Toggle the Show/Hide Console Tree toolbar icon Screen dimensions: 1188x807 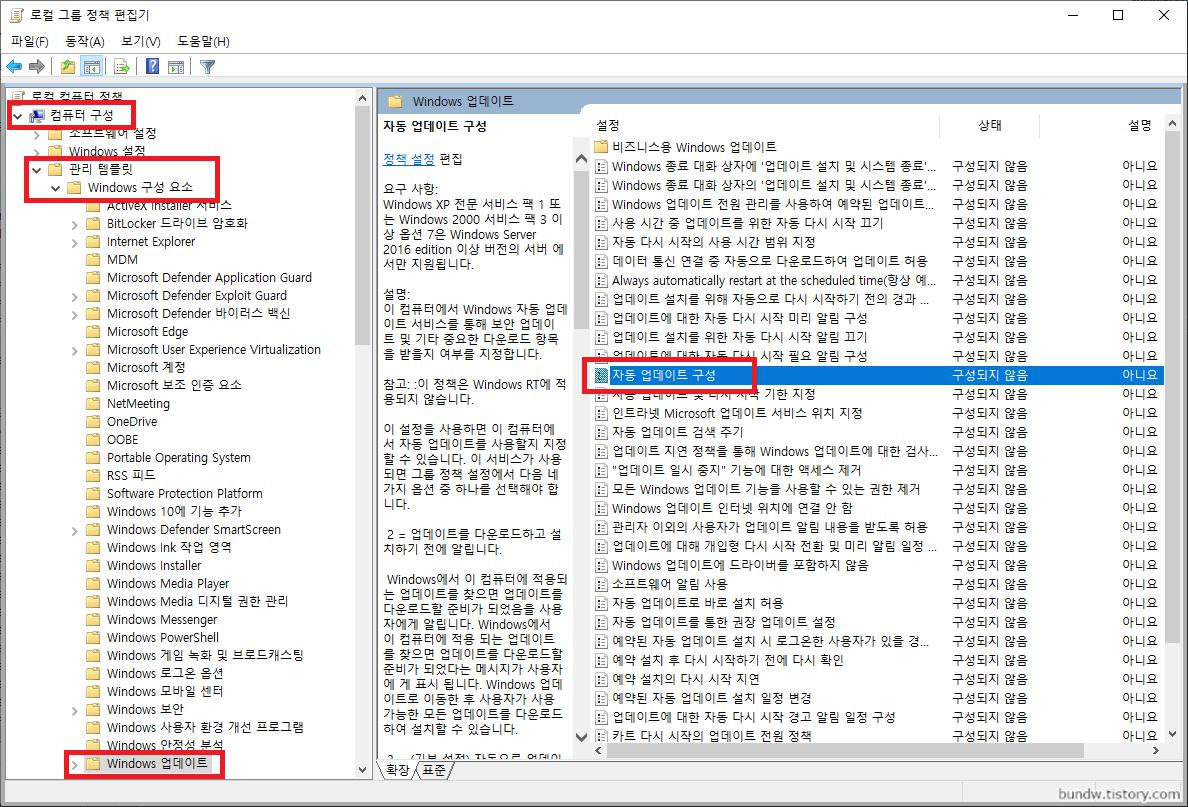(x=92, y=67)
